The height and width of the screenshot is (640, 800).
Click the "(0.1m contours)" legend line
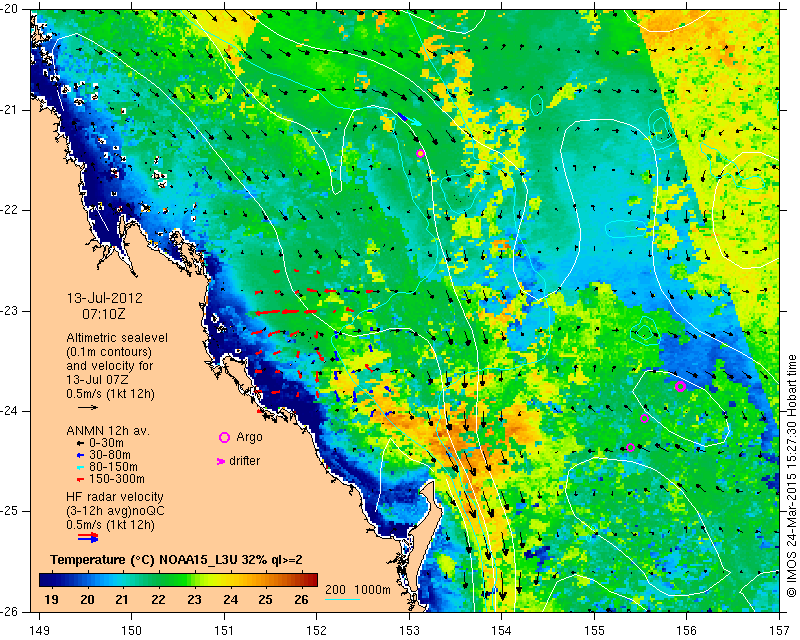(x=109, y=352)
